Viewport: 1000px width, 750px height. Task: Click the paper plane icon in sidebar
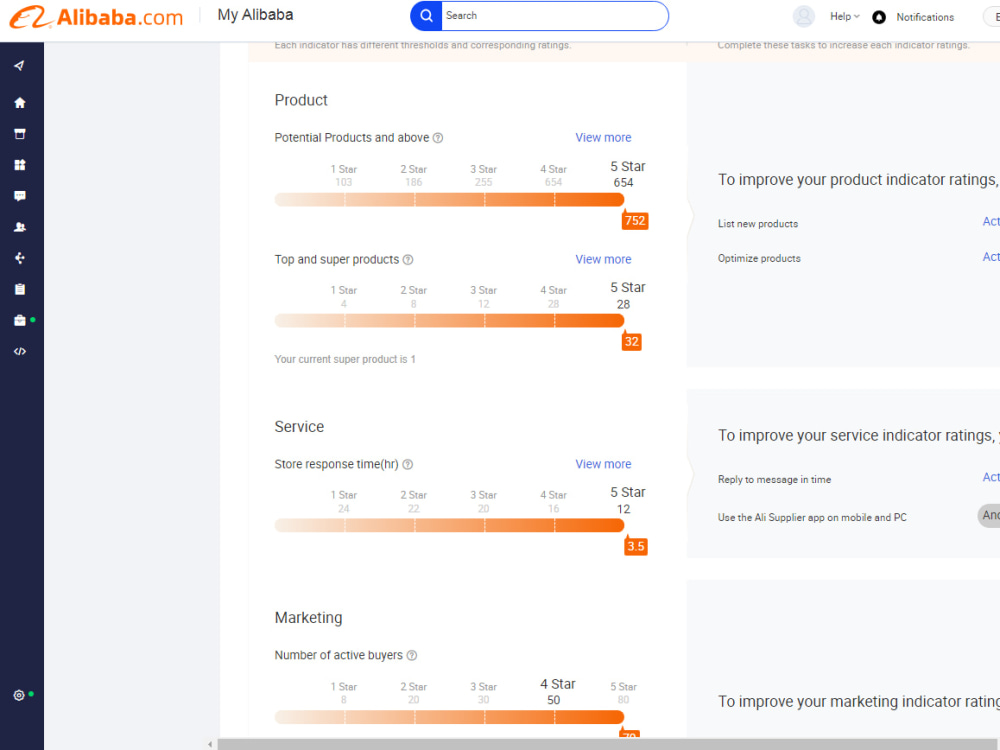pos(20,66)
